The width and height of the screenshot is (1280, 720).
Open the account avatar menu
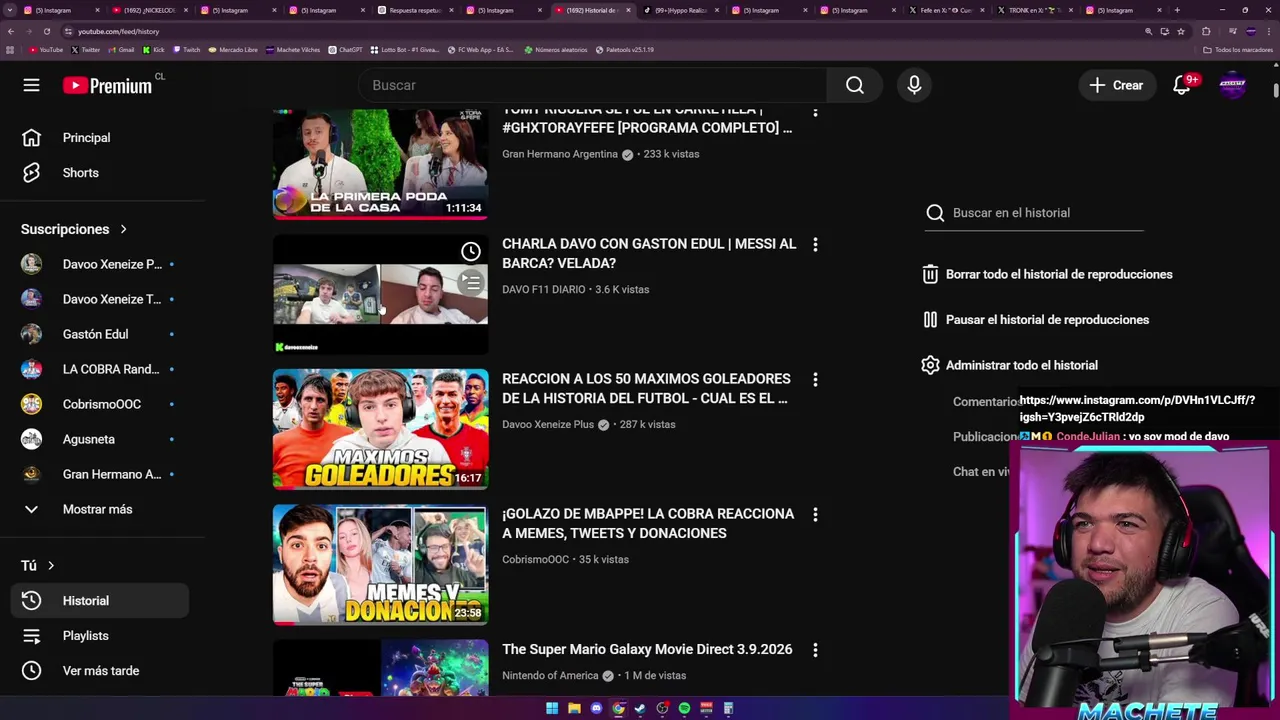click(x=1232, y=85)
